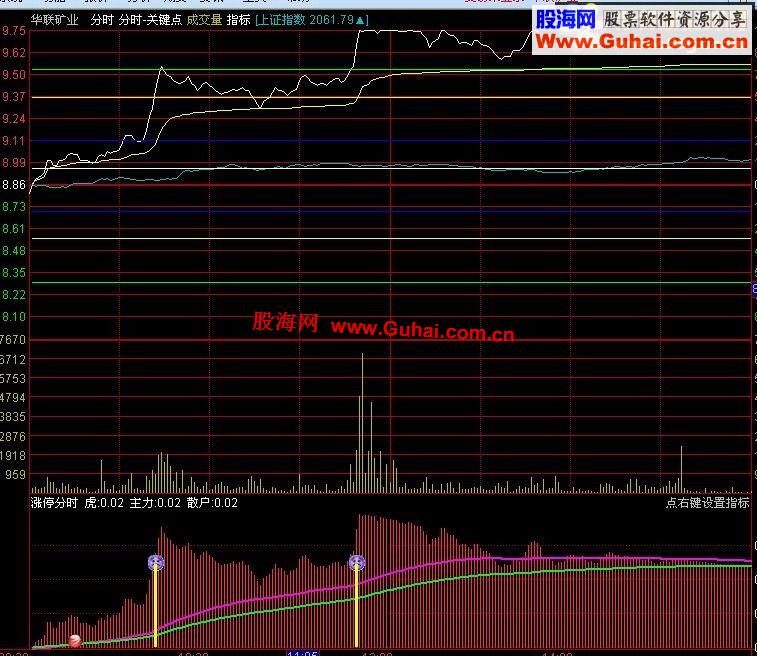
Task: Select the 分时-关键点 label
Action: coord(150,20)
